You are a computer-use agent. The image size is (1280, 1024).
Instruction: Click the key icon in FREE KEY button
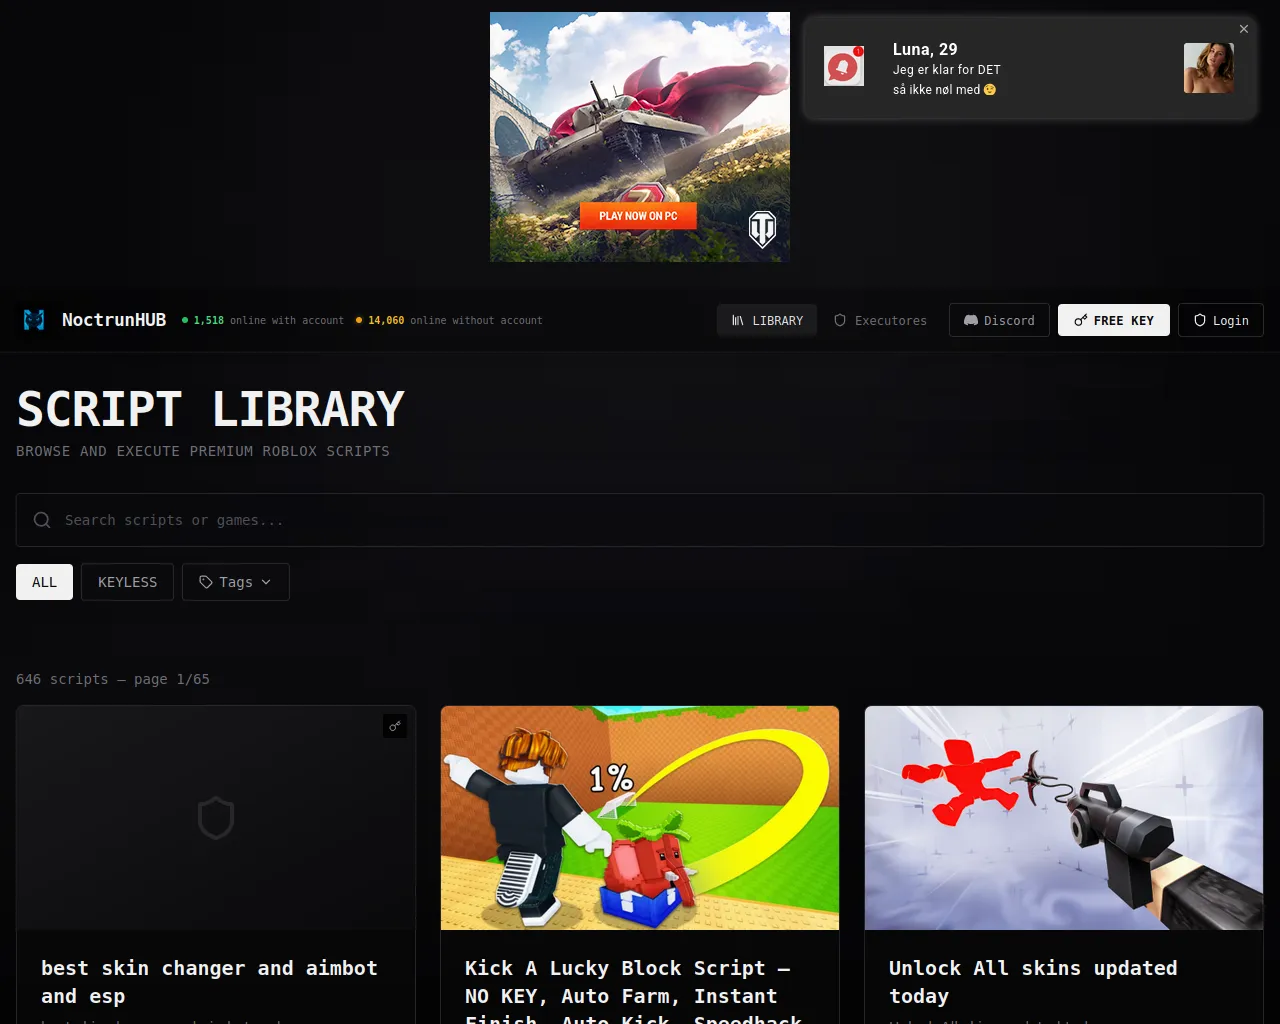tap(1080, 320)
